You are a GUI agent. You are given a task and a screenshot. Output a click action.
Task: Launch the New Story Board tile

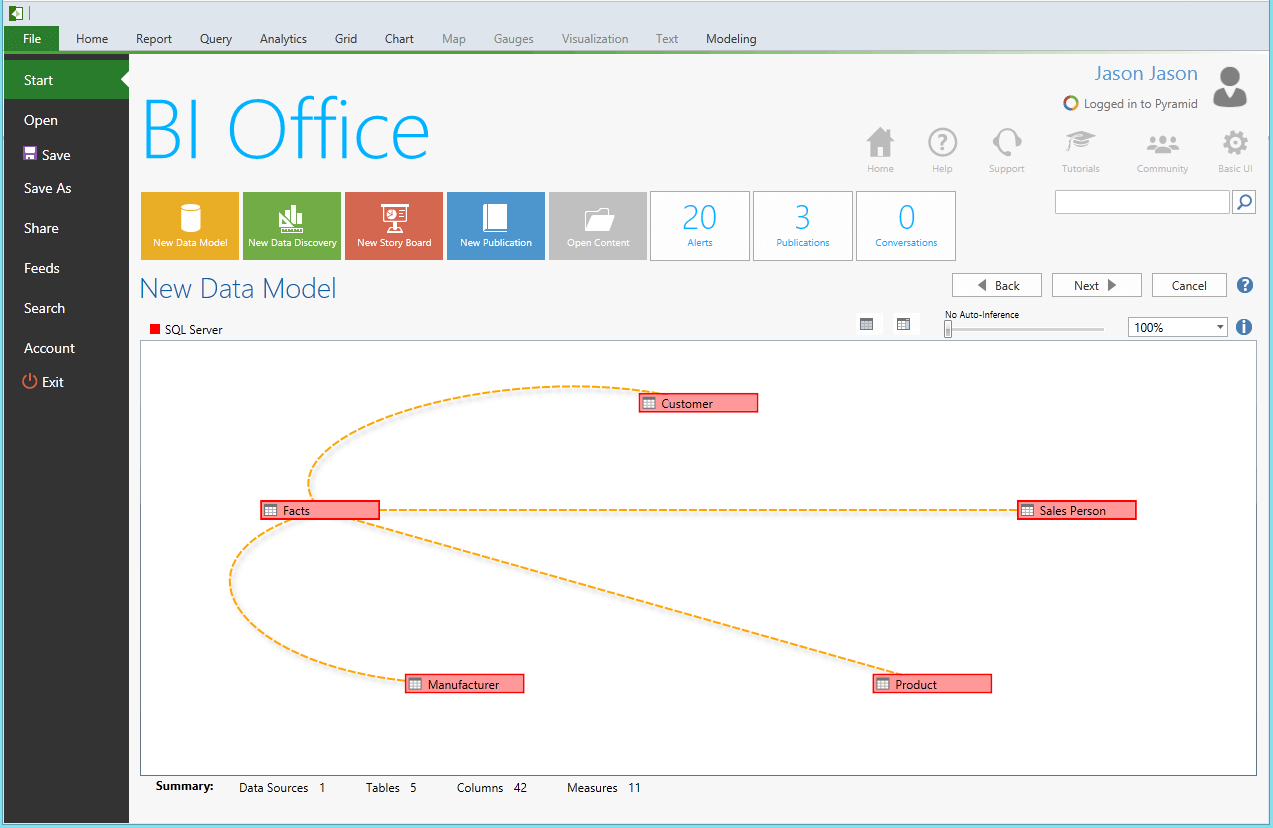[394, 226]
